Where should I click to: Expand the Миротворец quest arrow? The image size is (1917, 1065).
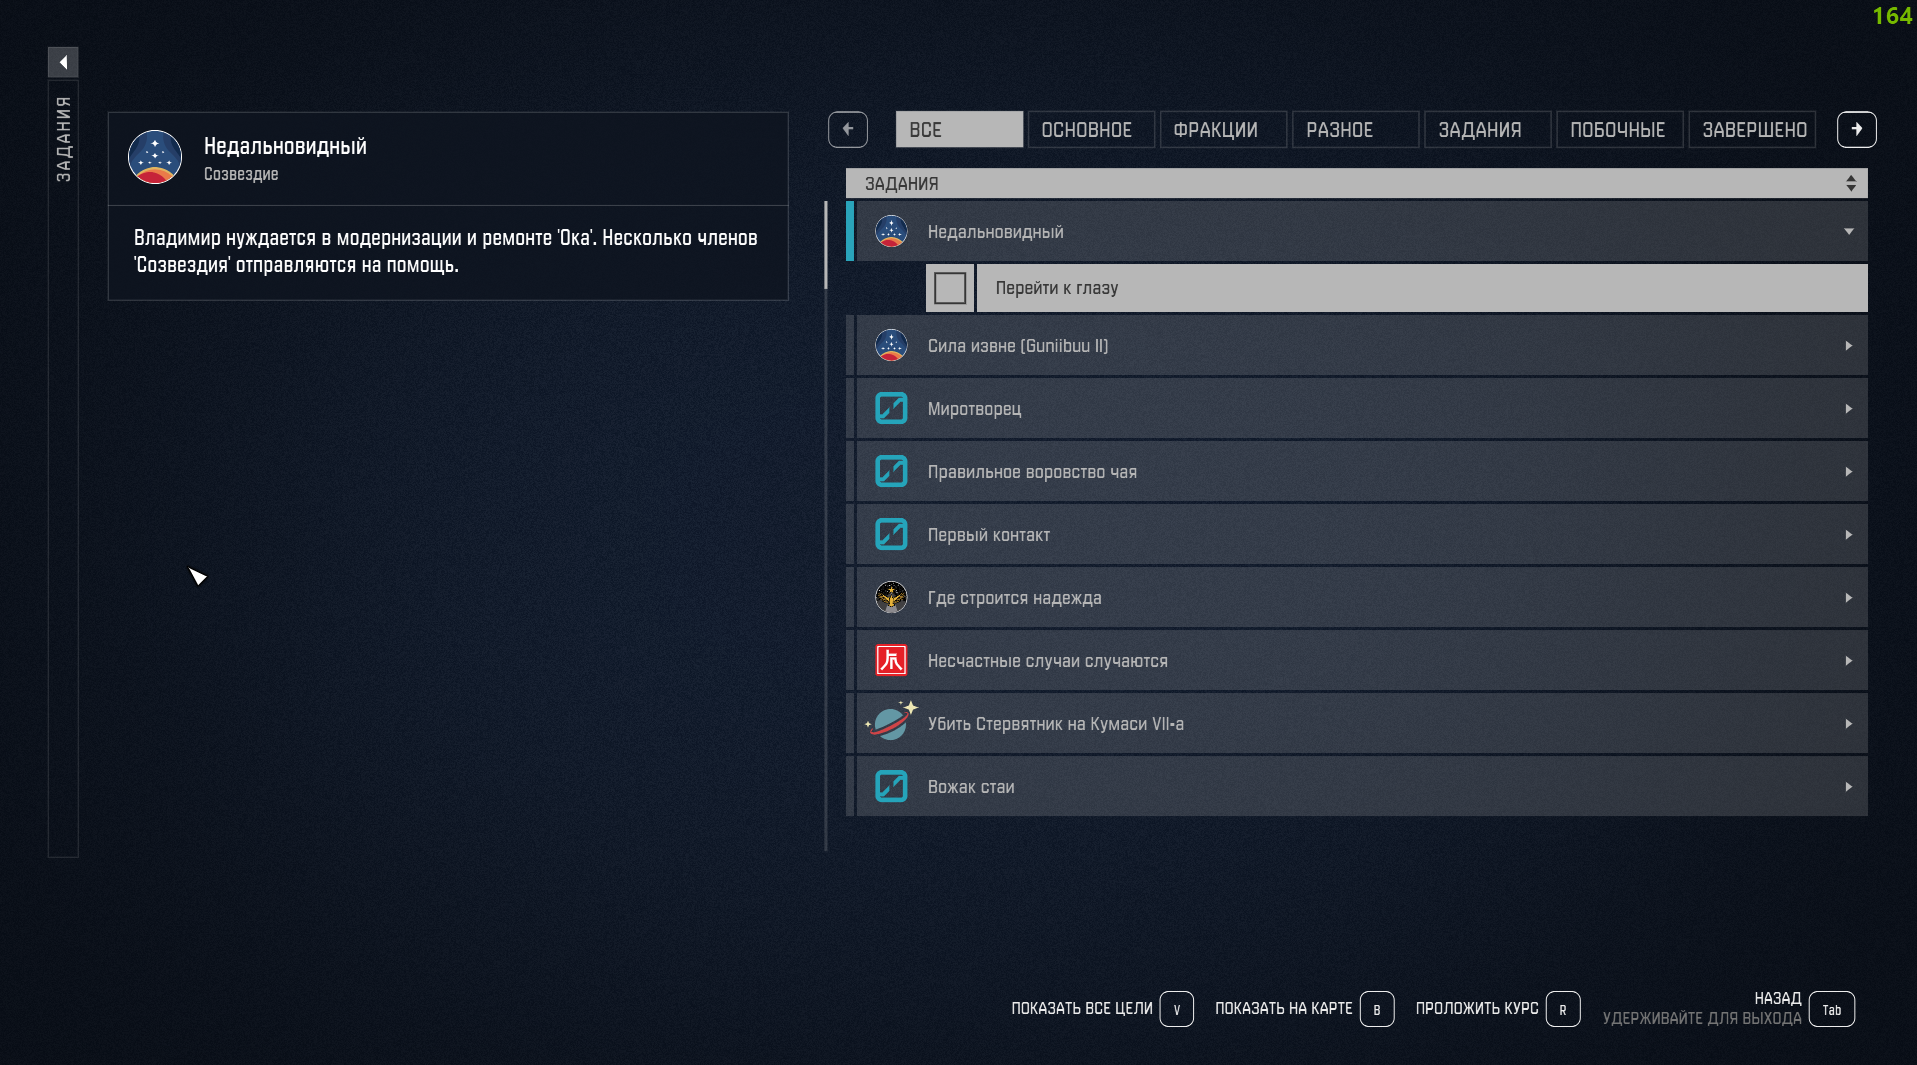[1849, 408]
